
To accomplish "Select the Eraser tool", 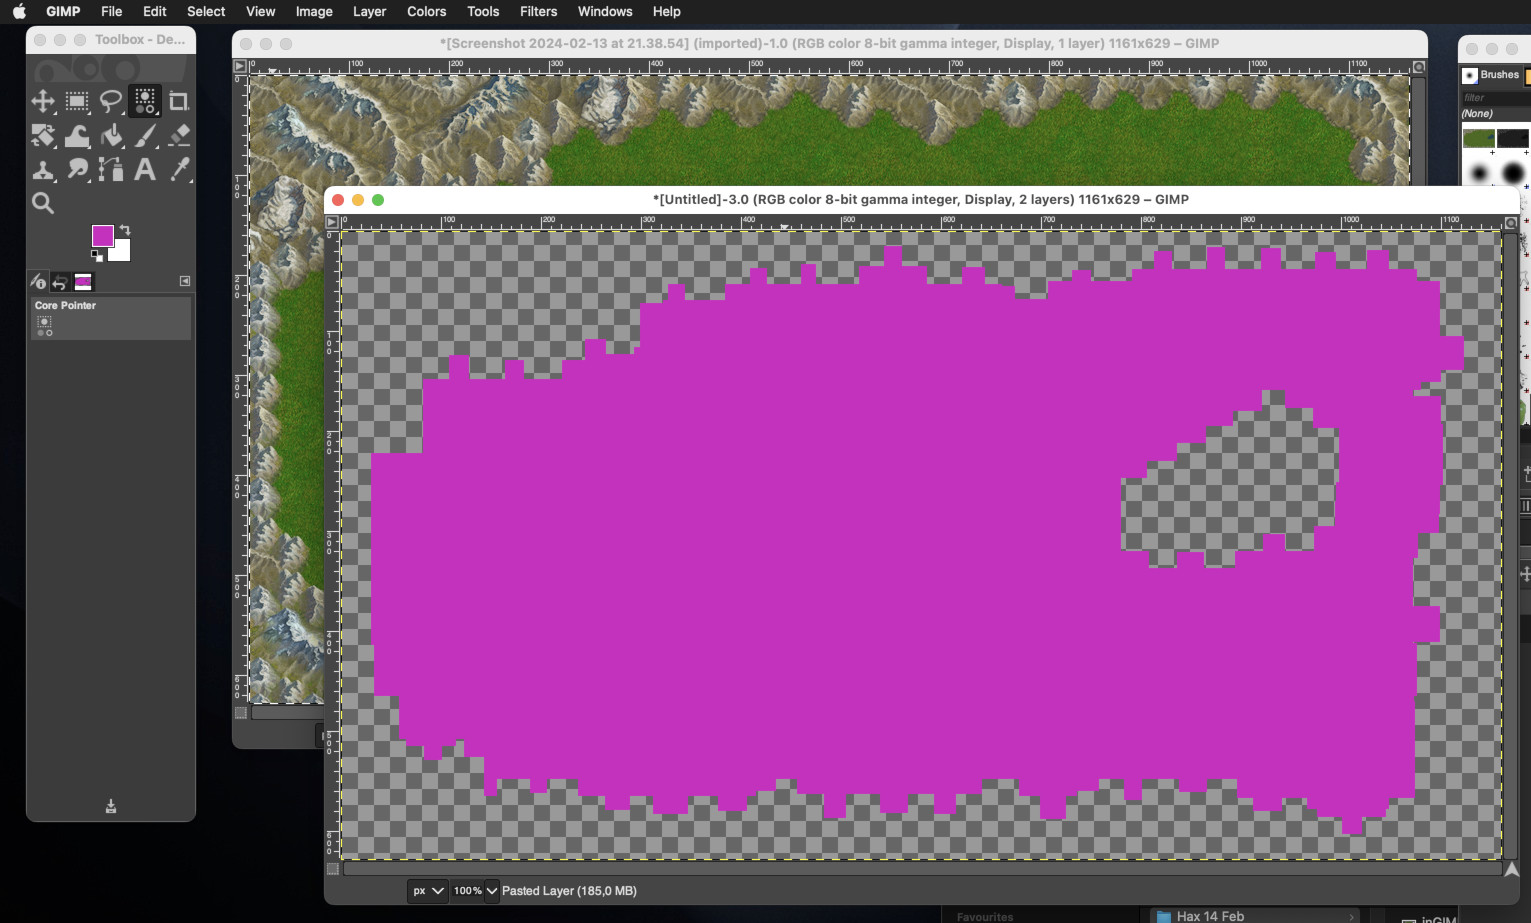I will [179, 135].
